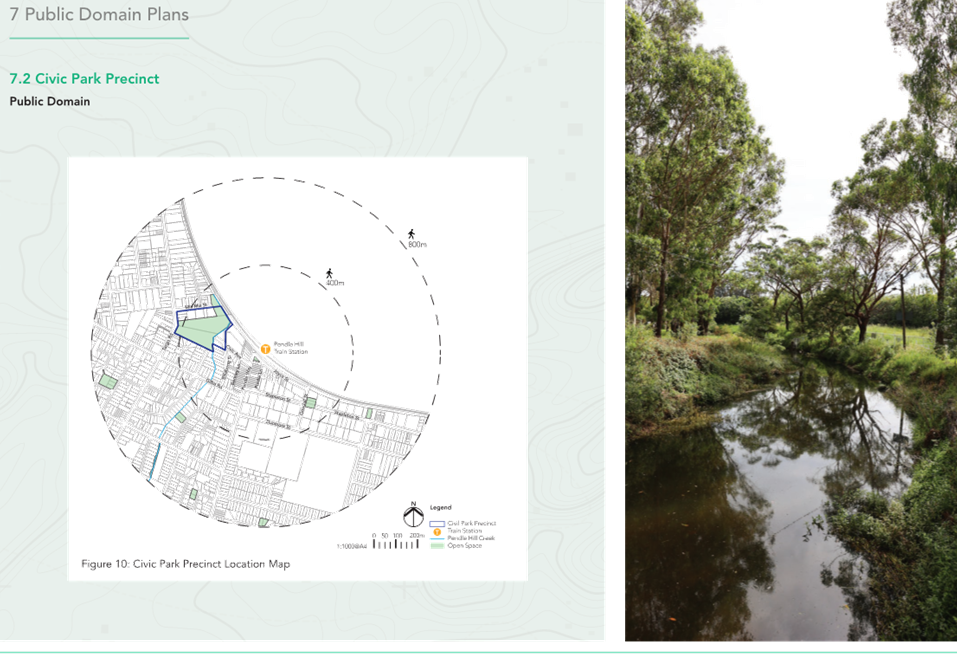This screenshot has height=661, width=957.
Task: Open the creek and trees photograph
Action: pyautogui.click(x=790, y=320)
